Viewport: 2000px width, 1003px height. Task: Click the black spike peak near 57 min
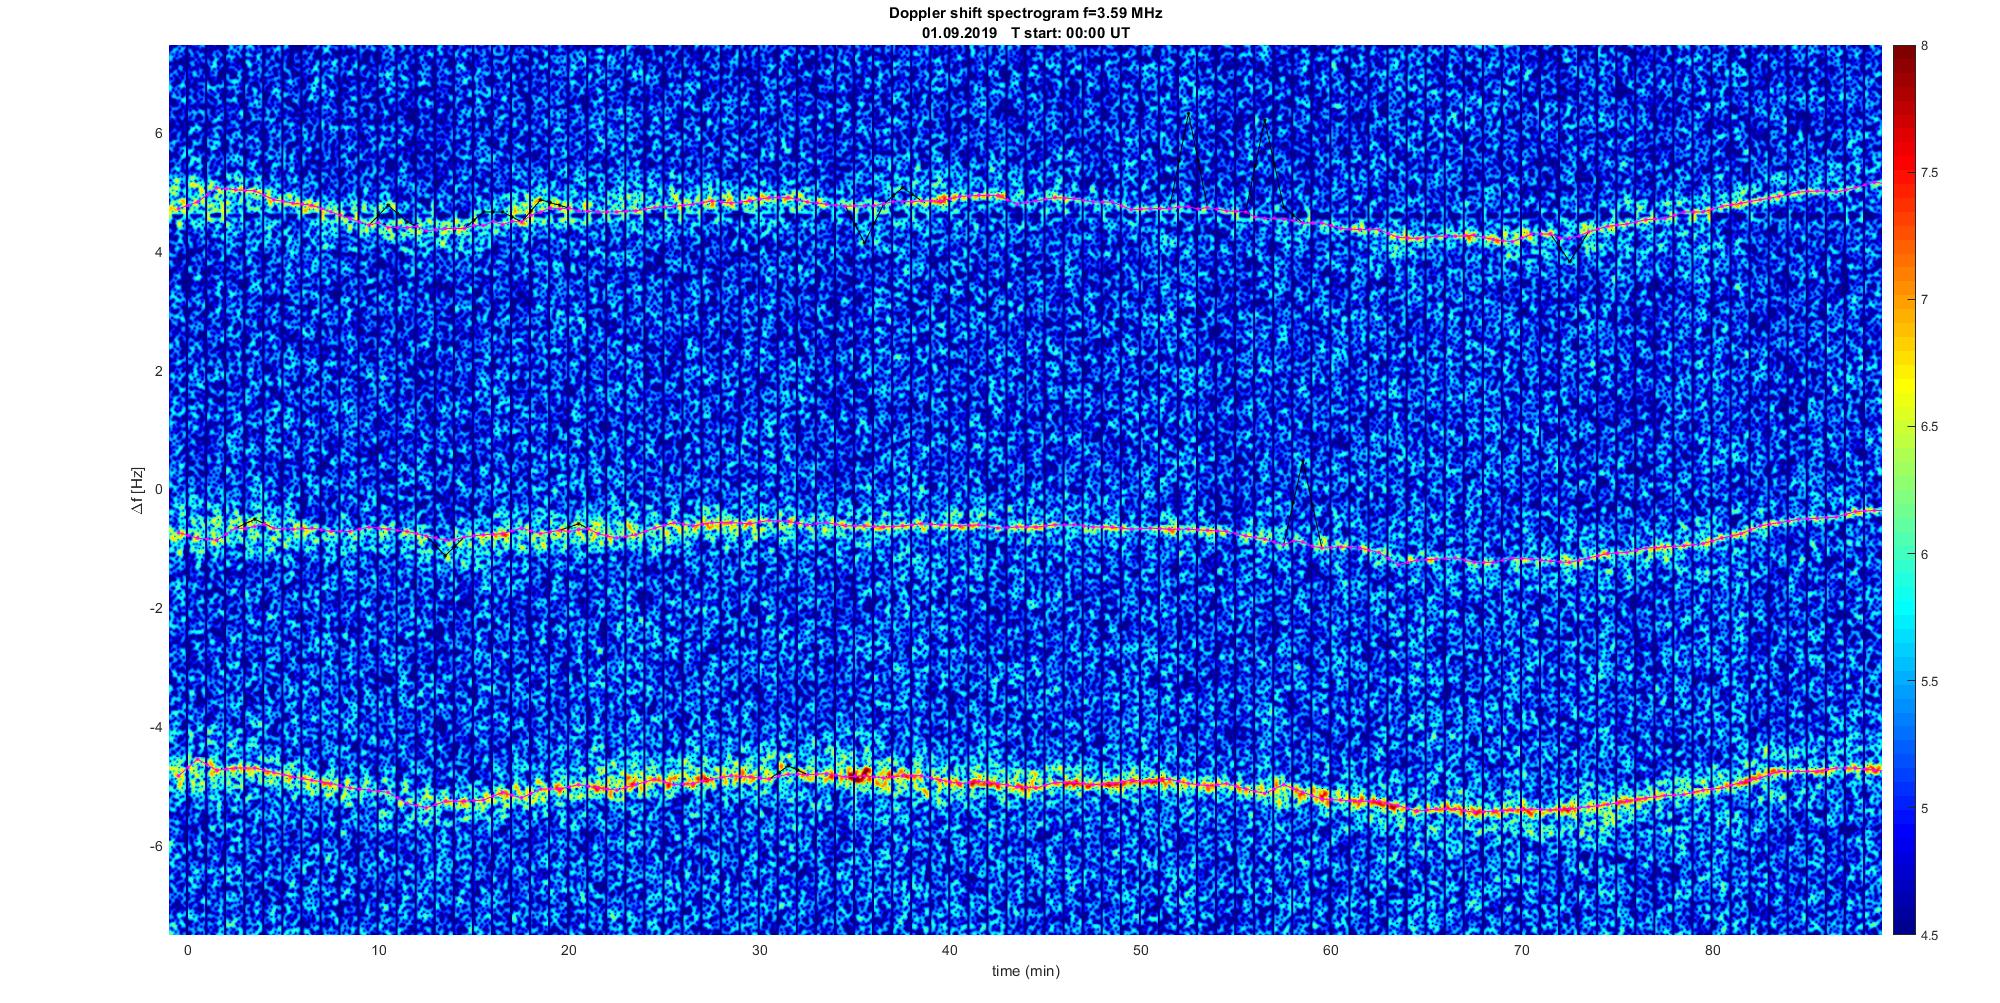(x=1266, y=122)
